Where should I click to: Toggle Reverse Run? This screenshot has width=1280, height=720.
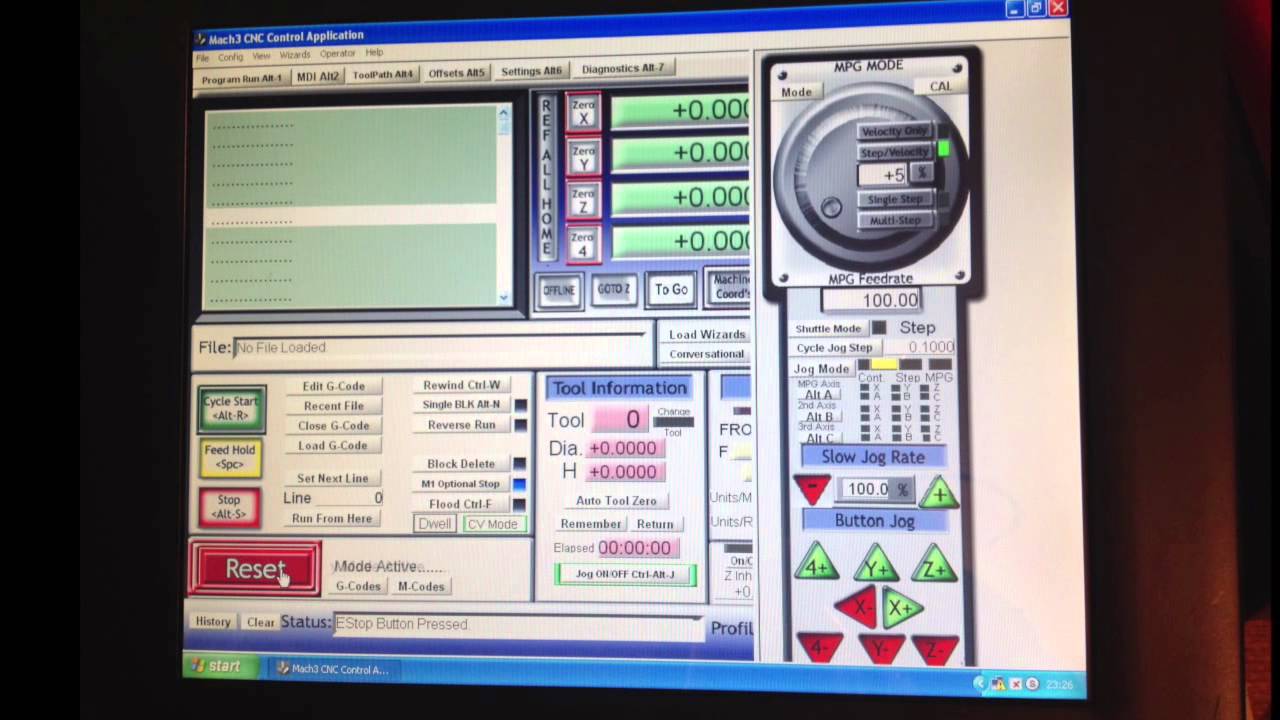(461, 424)
